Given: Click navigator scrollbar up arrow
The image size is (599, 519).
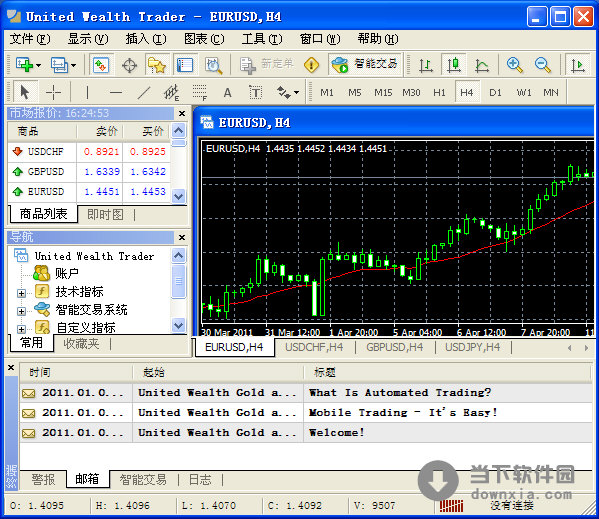Looking at the screenshot, I should [178, 255].
